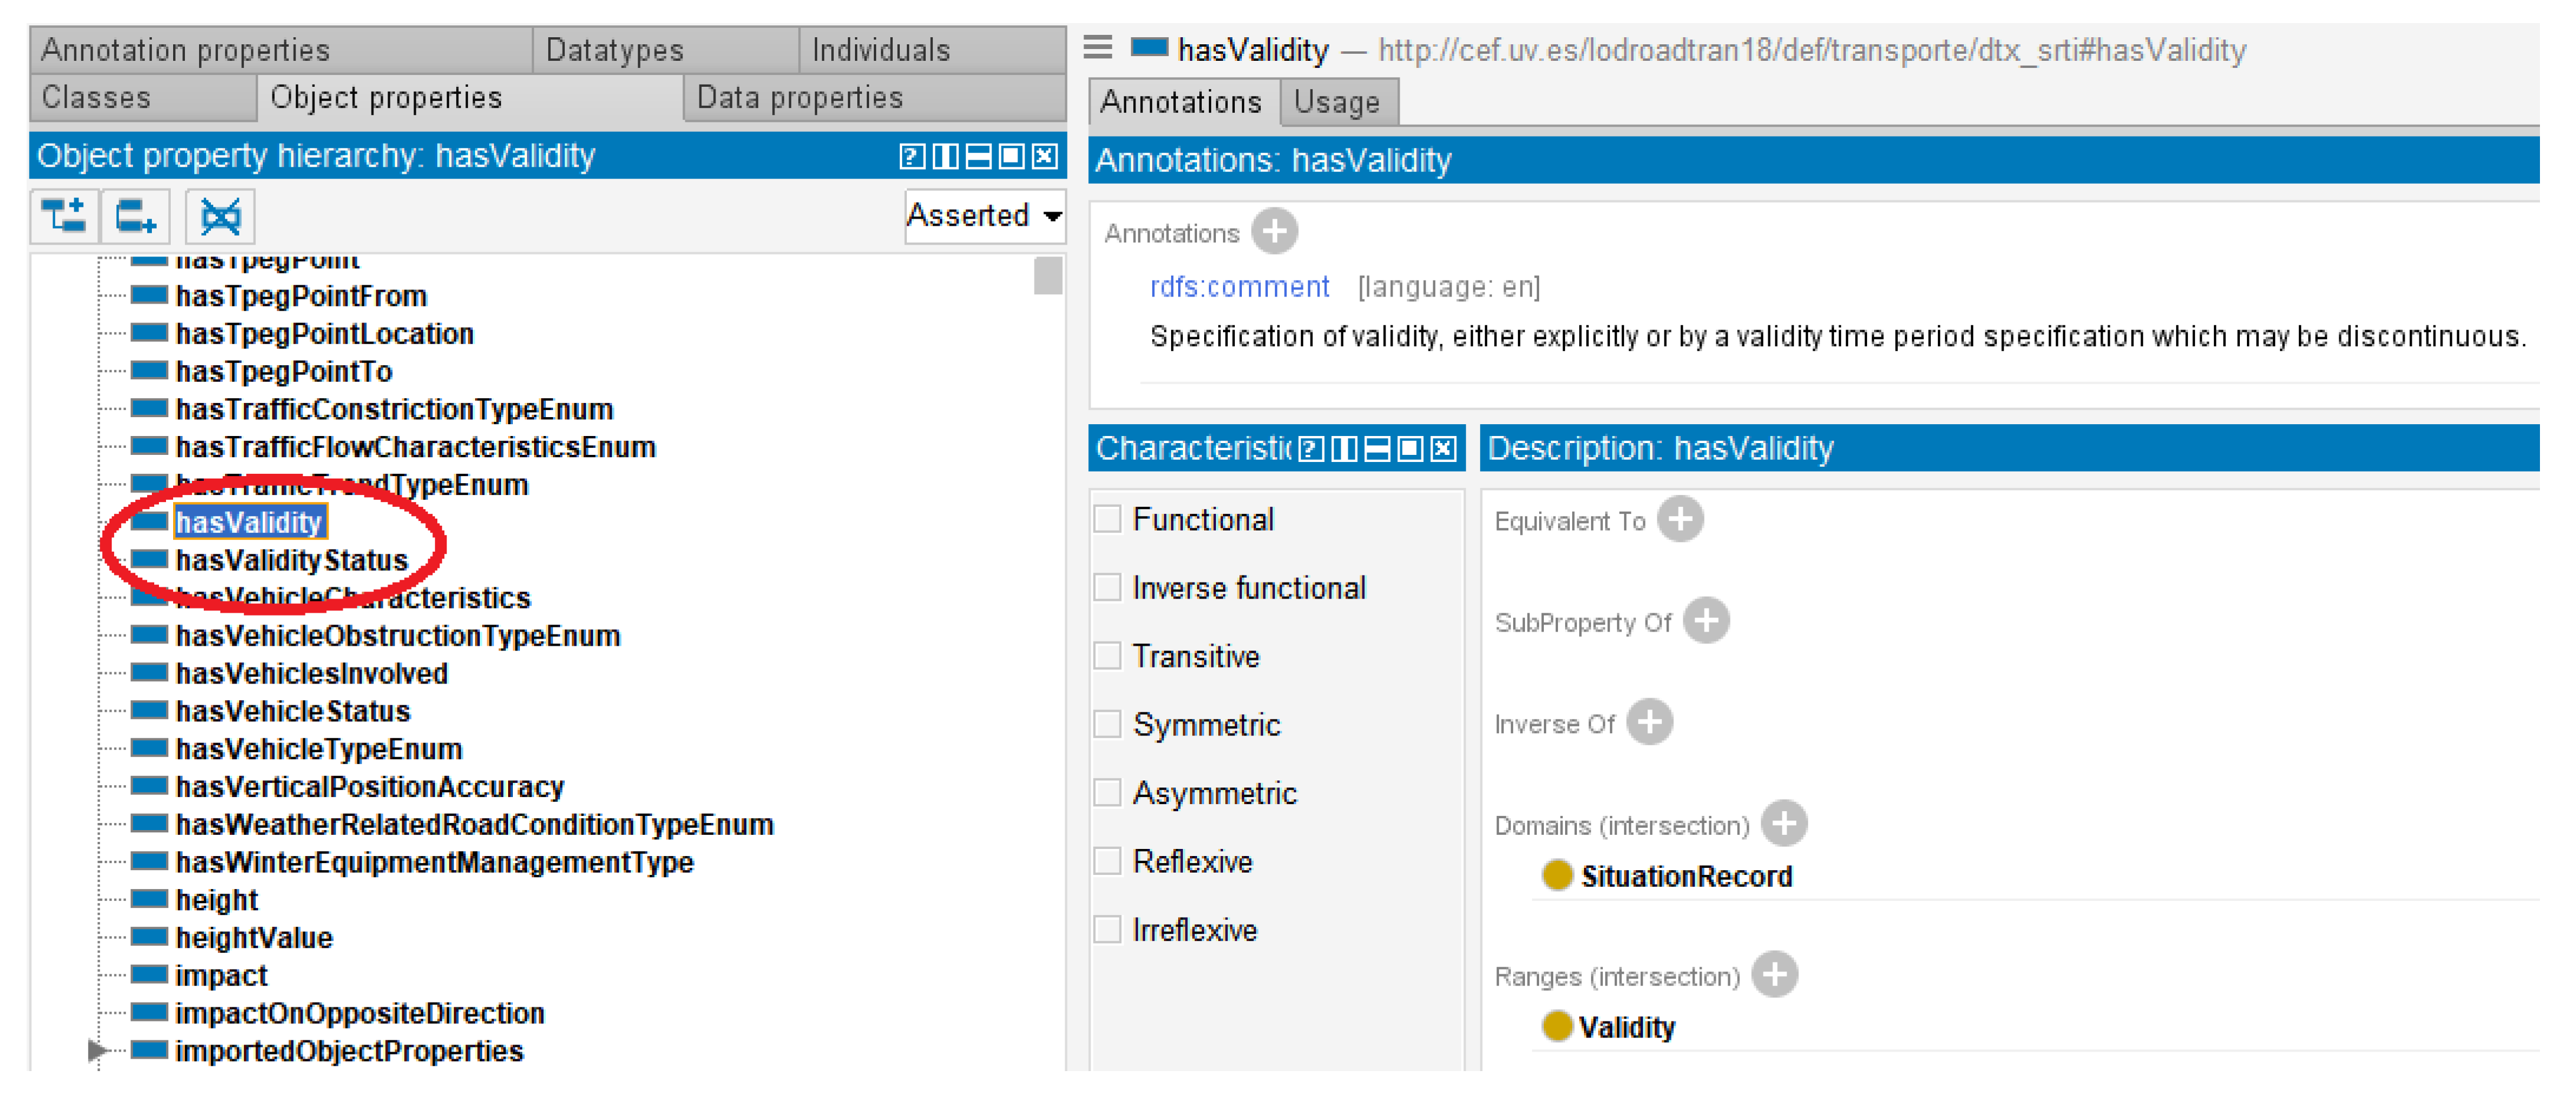
Task: Open the hamburger menu beside hasValidity header
Action: coord(1098,48)
